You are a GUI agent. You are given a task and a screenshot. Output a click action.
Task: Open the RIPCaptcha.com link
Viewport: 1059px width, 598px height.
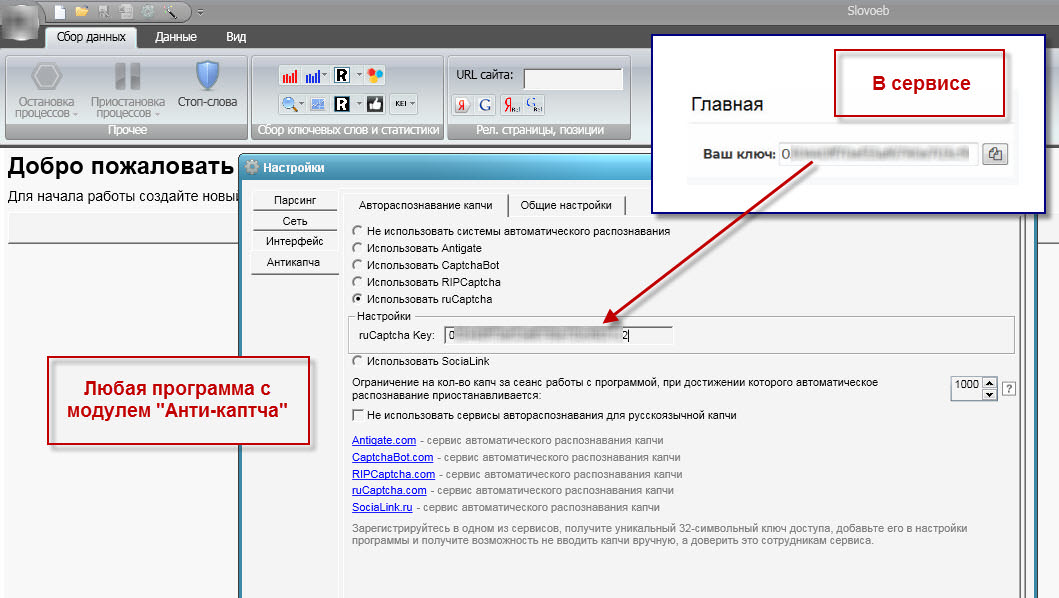(x=393, y=474)
